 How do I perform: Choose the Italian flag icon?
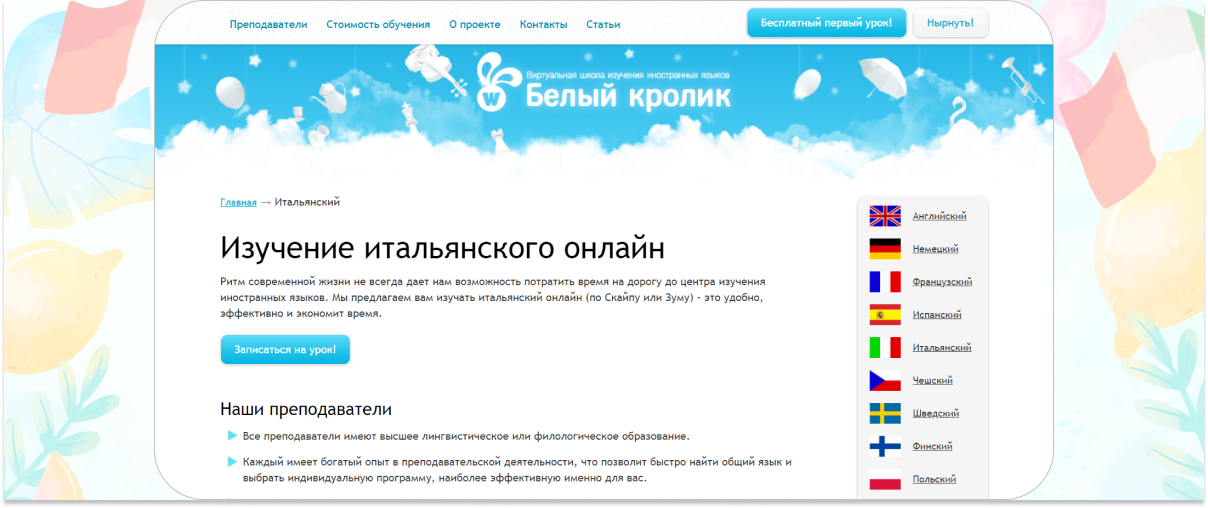pyautogui.click(x=885, y=348)
